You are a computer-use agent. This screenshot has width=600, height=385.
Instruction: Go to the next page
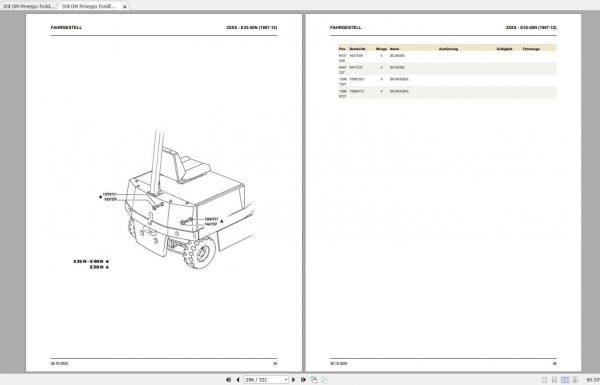[x=293, y=380]
